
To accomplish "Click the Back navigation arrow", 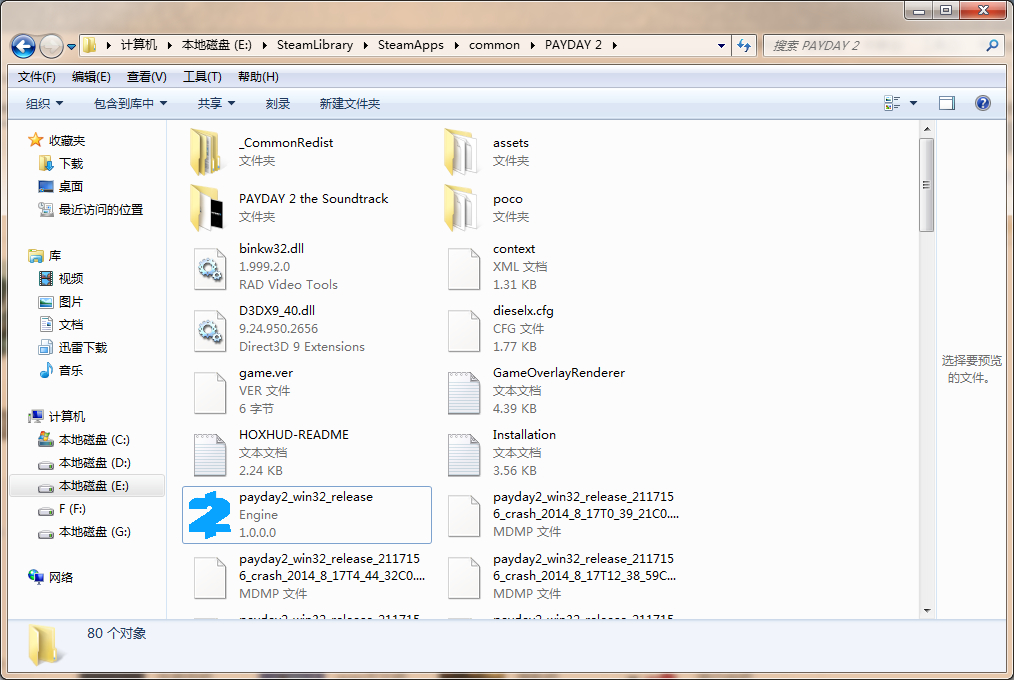I will click(24, 46).
